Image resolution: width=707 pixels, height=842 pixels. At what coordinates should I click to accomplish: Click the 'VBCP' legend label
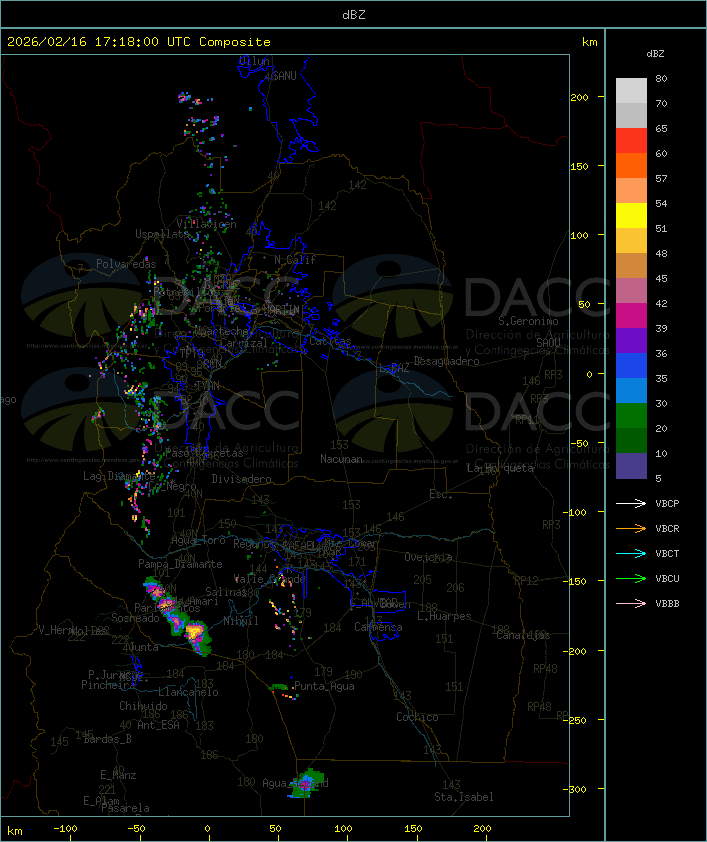[667, 504]
